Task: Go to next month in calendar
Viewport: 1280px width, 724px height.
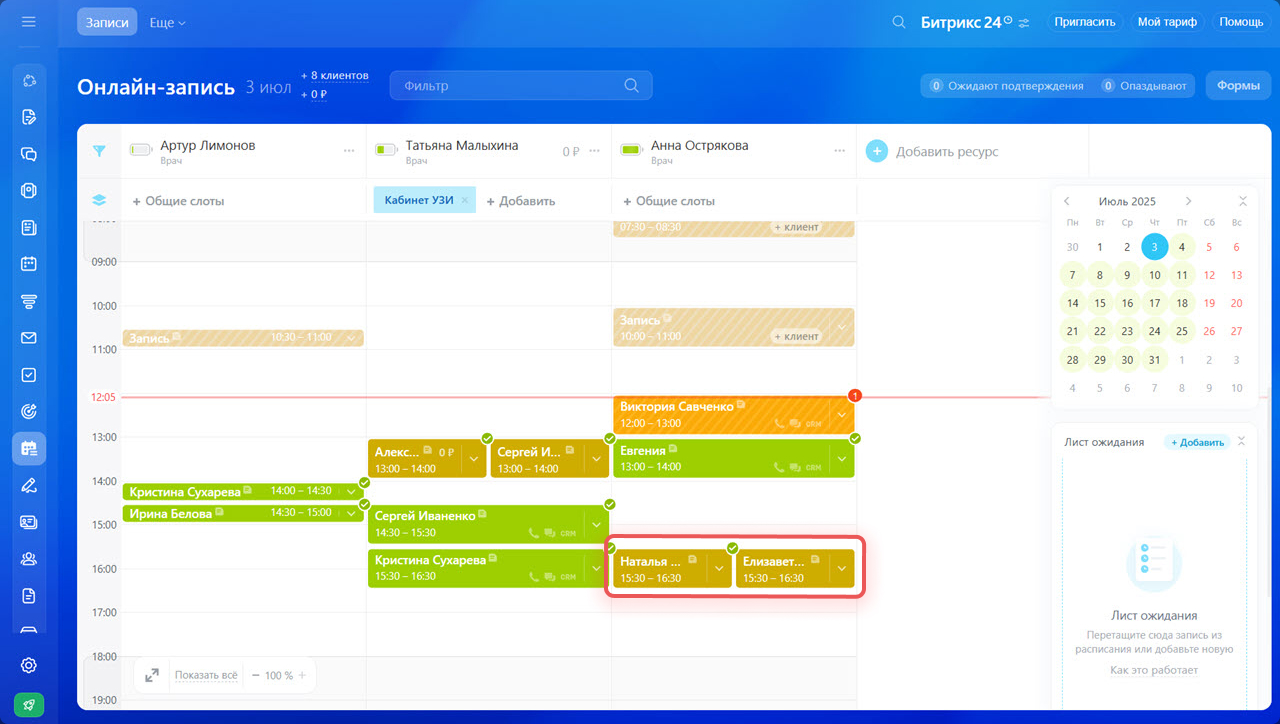Action: (1188, 201)
